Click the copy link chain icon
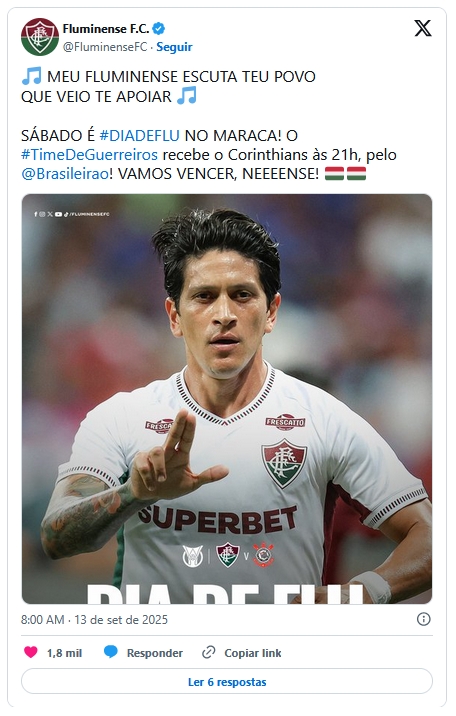 (209, 653)
